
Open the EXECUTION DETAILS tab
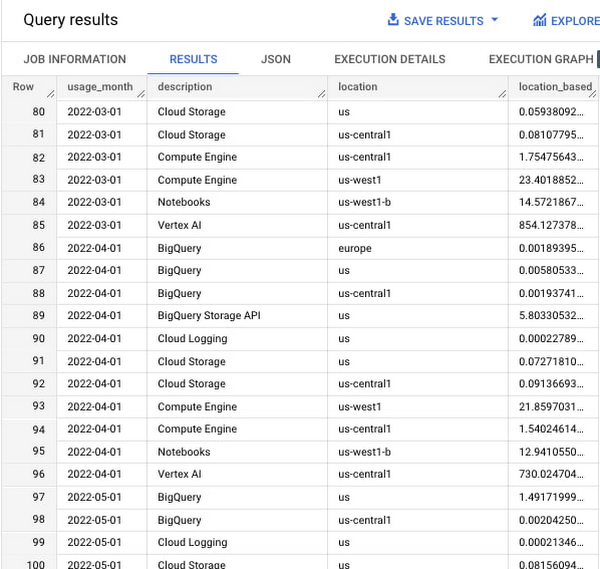(390, 59)
